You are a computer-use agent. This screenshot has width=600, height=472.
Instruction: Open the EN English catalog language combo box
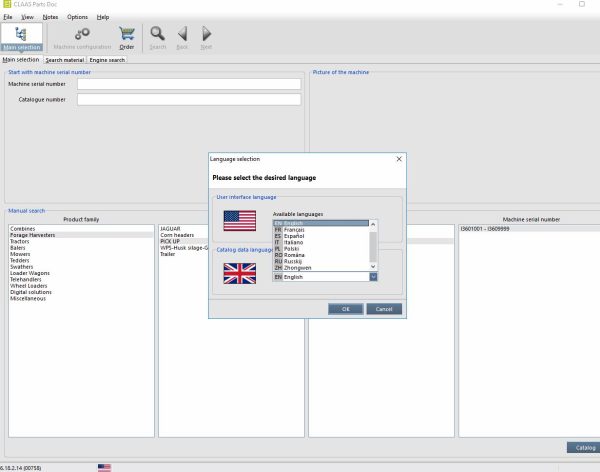coord(325,277)
